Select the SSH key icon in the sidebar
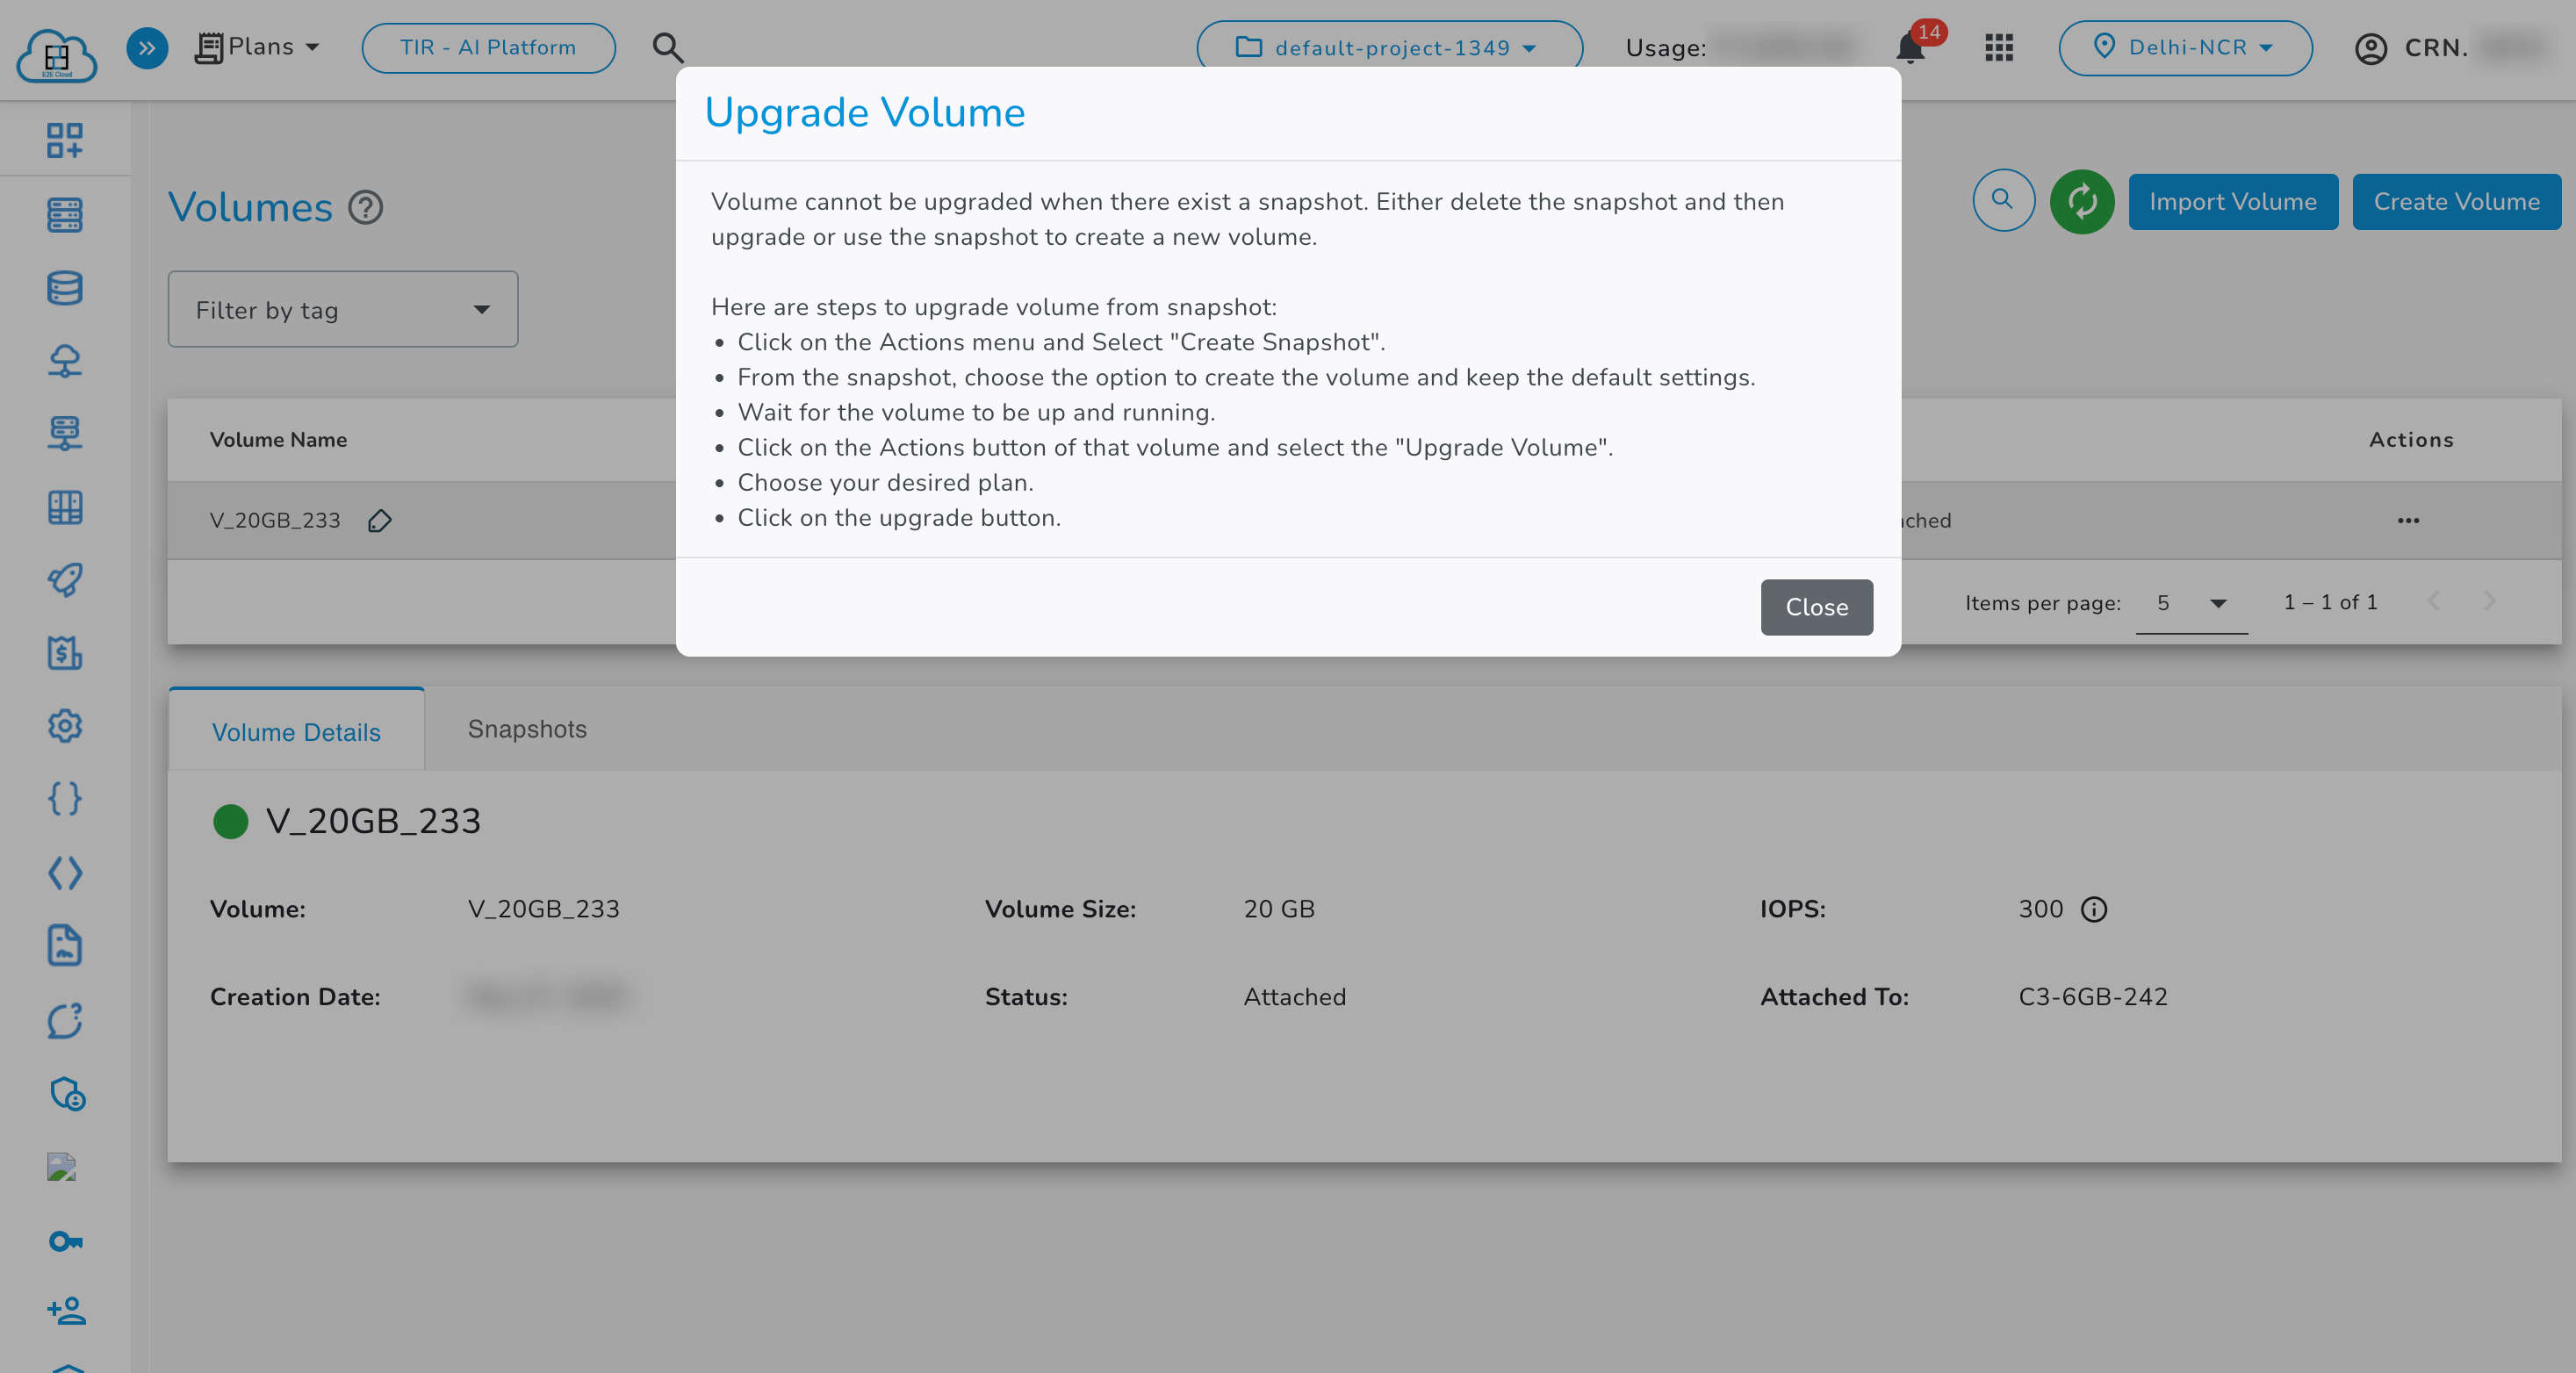 click(64, 1241)
